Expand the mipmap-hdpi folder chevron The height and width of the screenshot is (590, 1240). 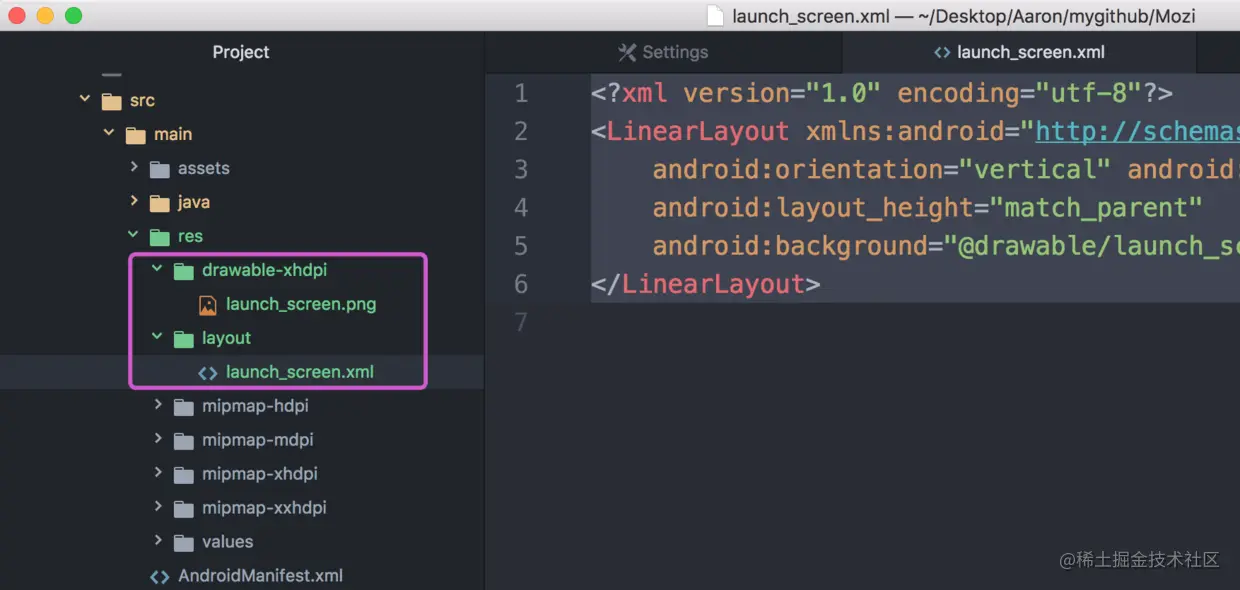click(x=158, y=405)
